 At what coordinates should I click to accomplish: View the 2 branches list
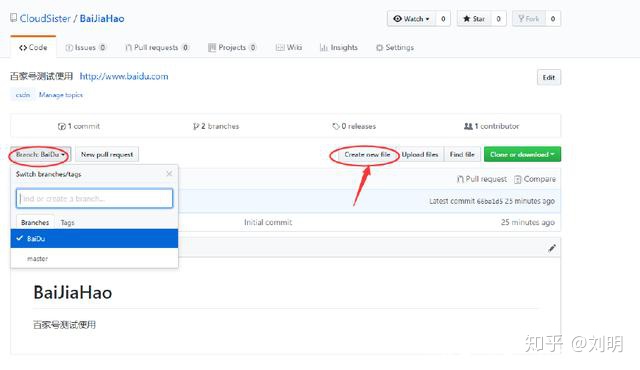pos(216,126)
